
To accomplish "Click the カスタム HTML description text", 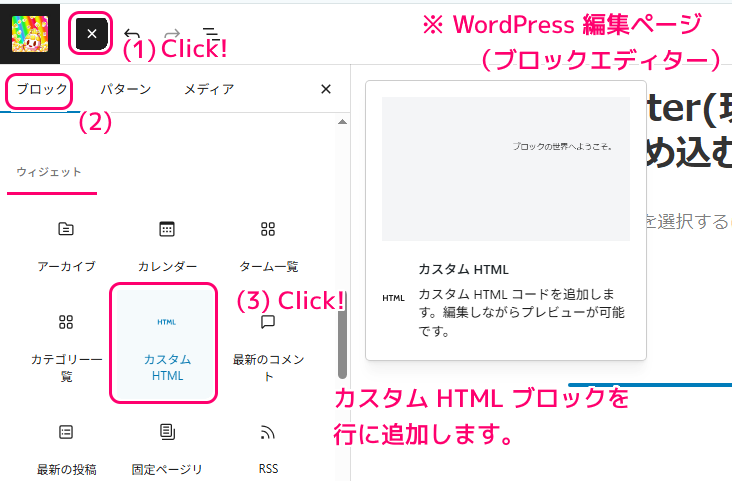I will (x=521, y=312).
